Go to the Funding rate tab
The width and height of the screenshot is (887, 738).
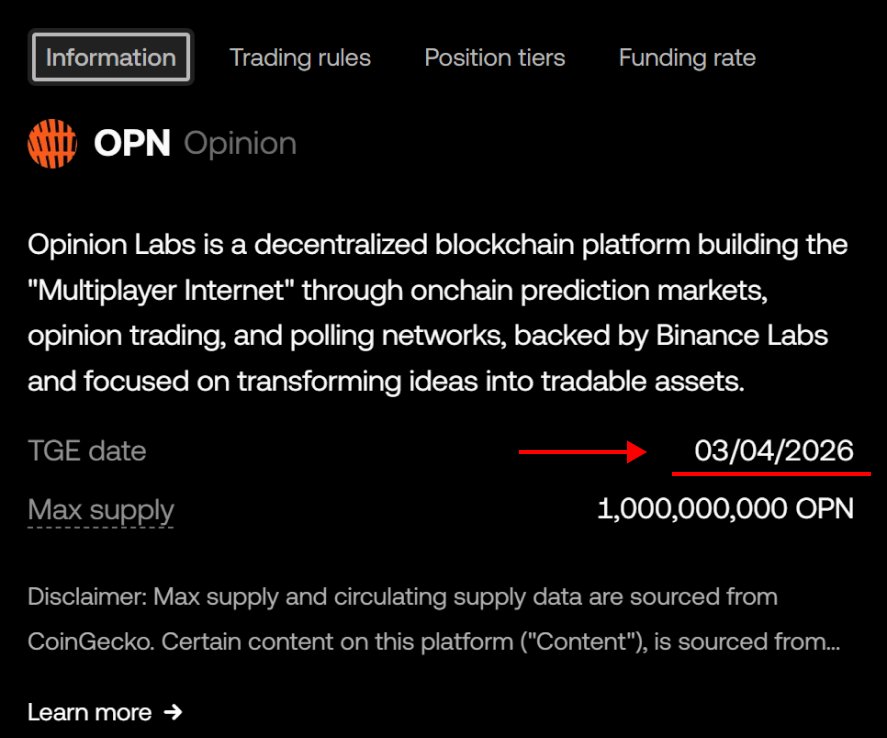coord(687,57)
